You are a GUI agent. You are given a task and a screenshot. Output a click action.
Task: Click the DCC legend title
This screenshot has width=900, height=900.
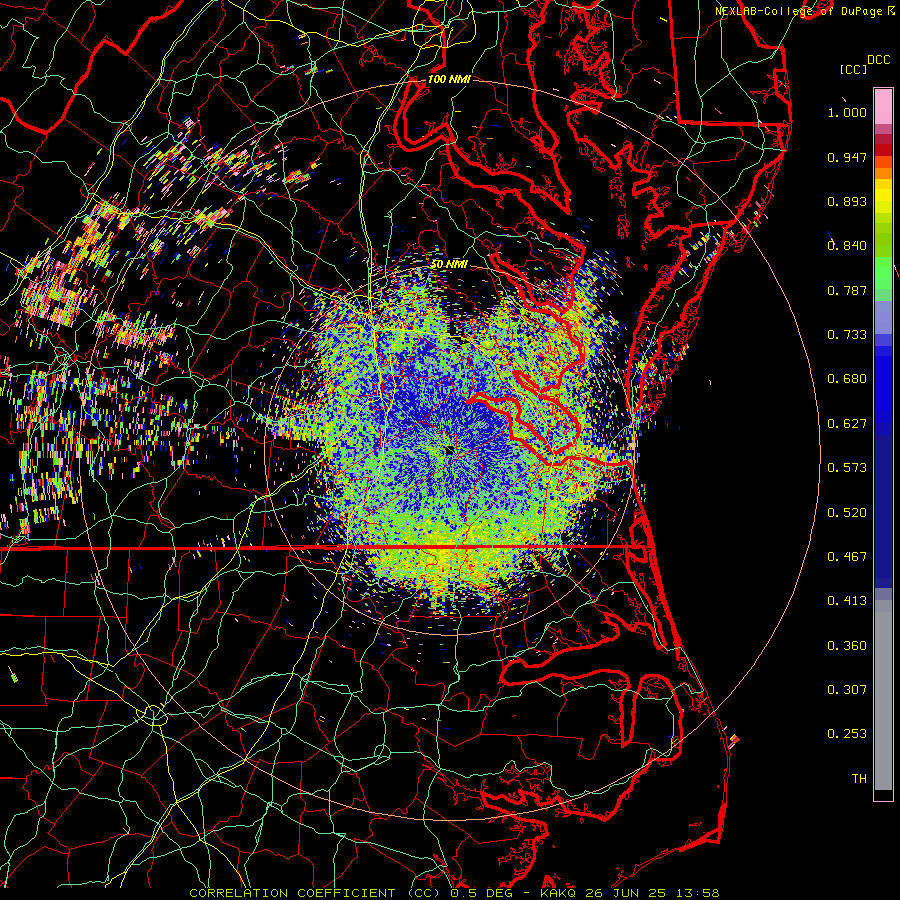coord(878,60)
